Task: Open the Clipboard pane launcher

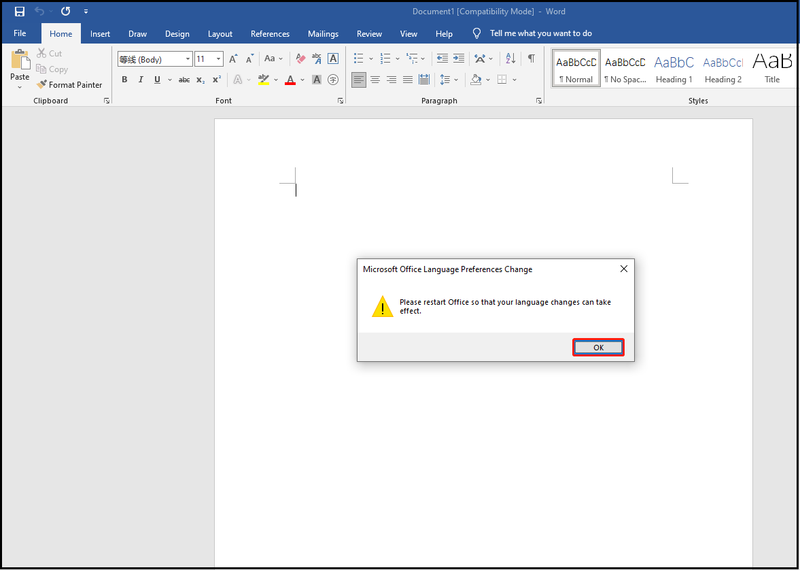Action: tap(107, 101)
